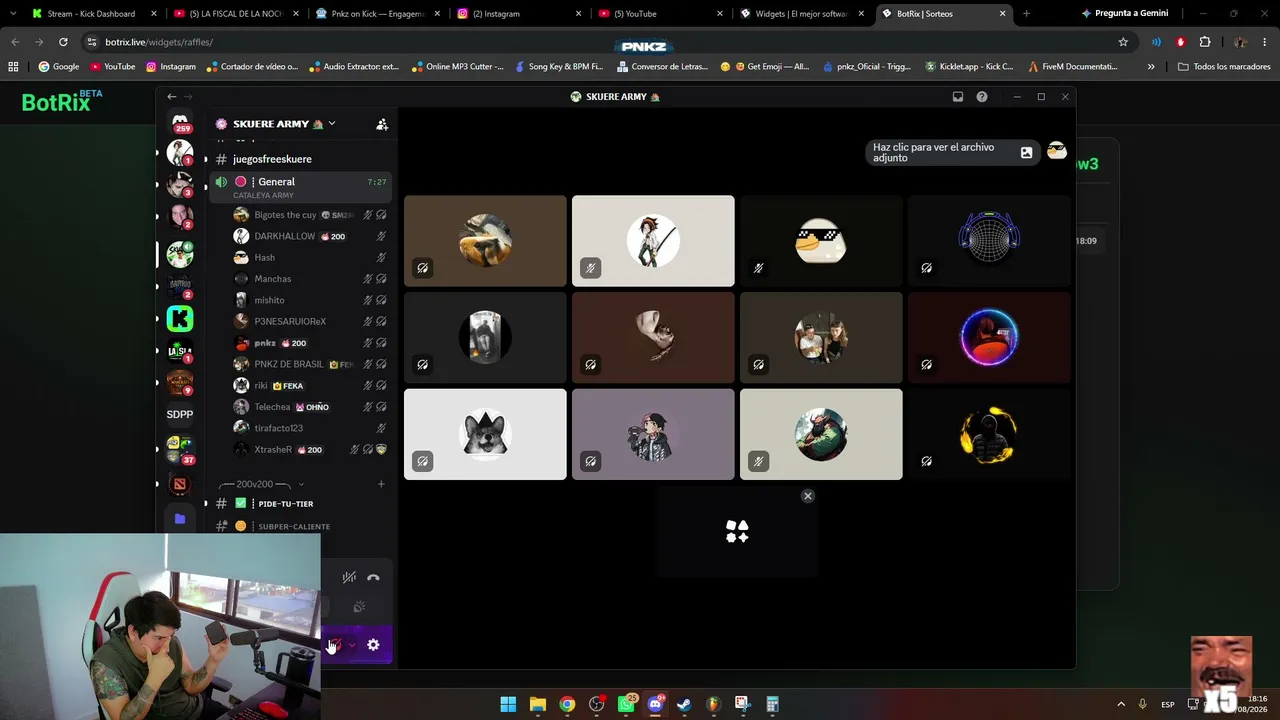Bookmark this page with the star icon
The image size is (1280, 720).
(1123, 42)
